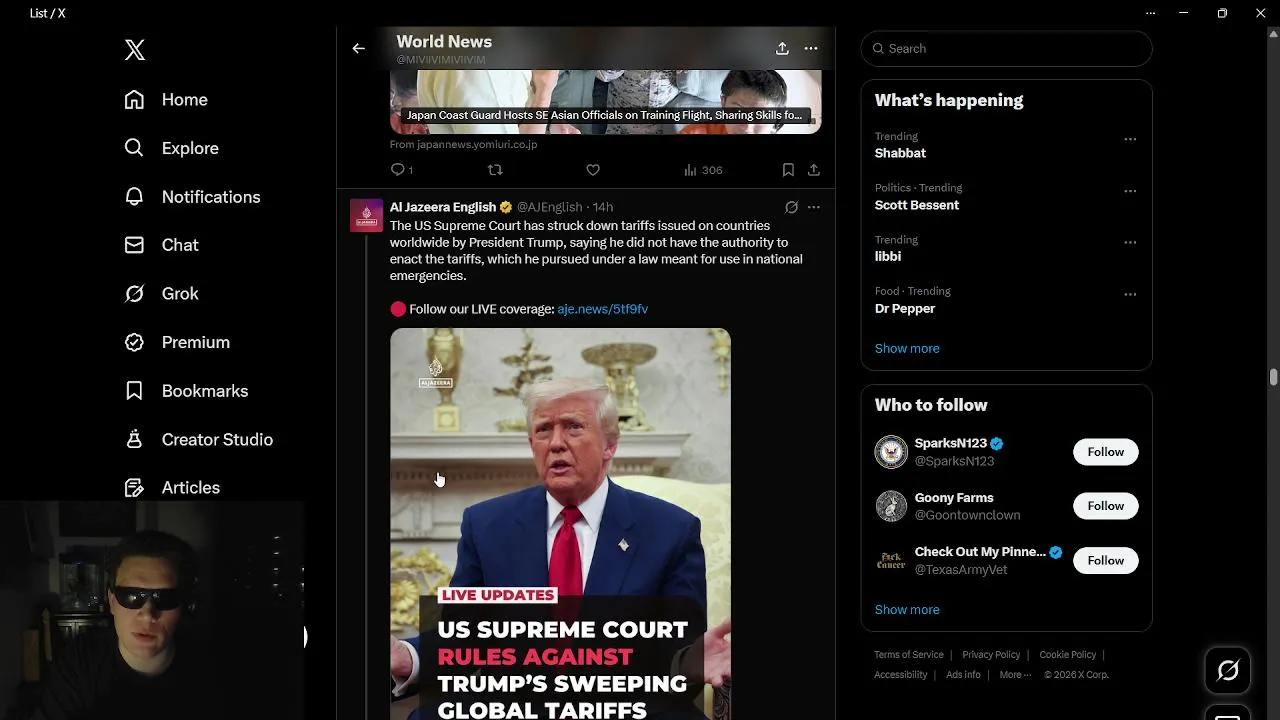Open Privacy Policy link
Screen dimensions: 1280x720
(x=991, y=655)
